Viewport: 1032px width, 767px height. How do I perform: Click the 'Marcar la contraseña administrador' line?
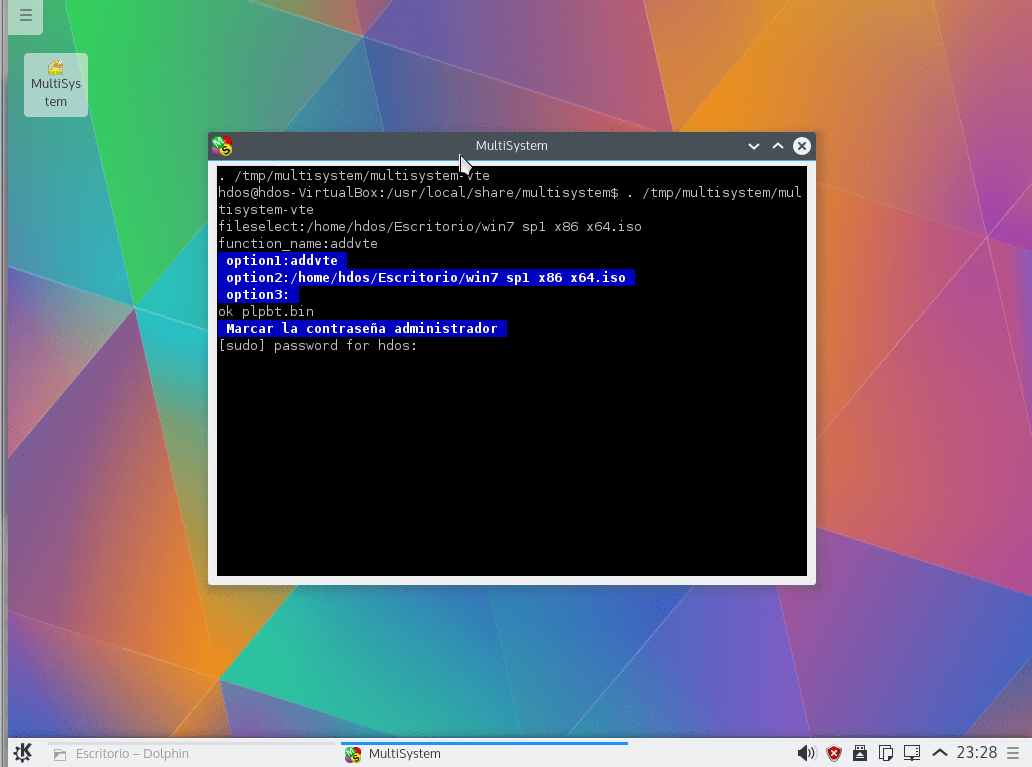point(362,329)
